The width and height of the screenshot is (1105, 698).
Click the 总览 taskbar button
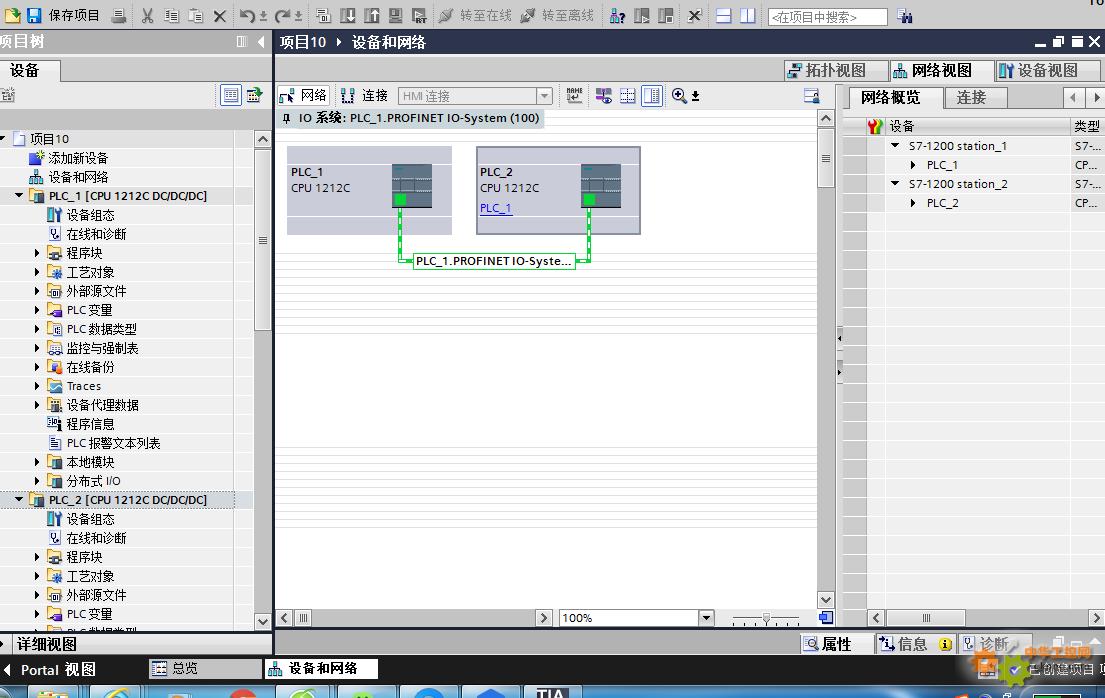[206, 668]
